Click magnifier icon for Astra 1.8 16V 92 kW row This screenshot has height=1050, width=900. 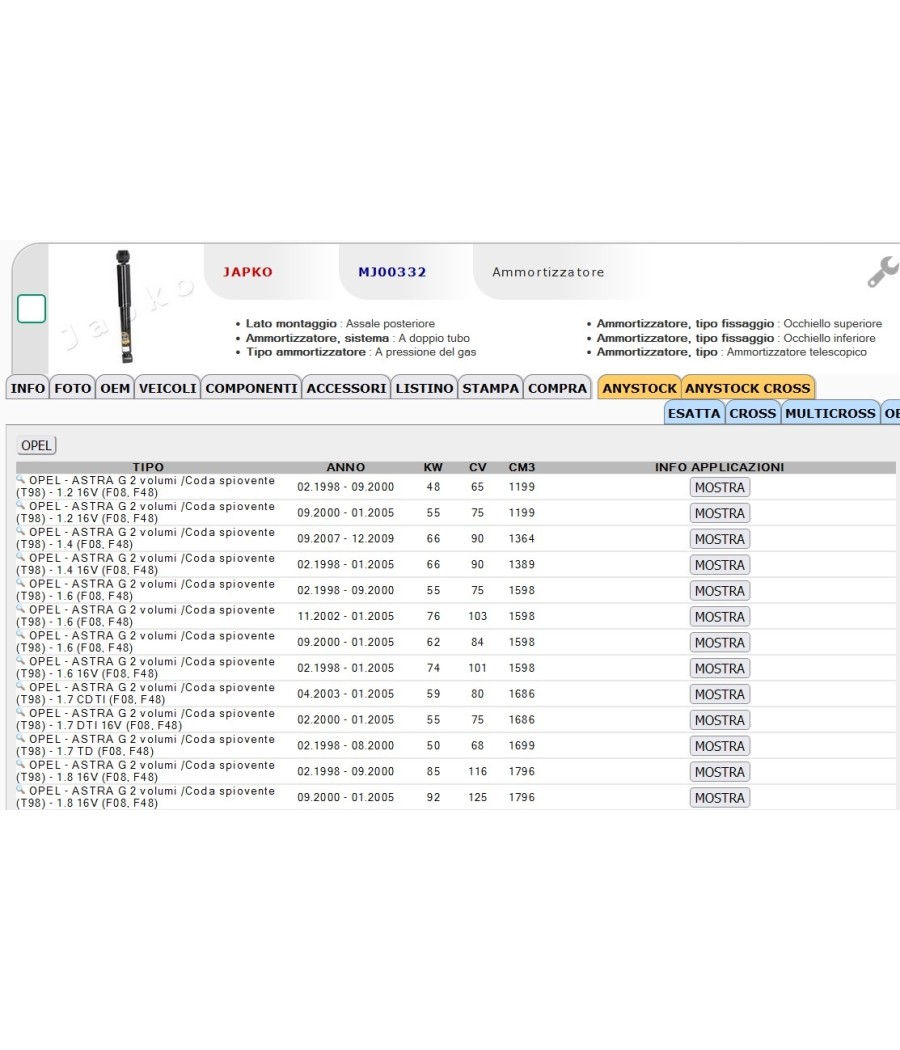[21, 790]
